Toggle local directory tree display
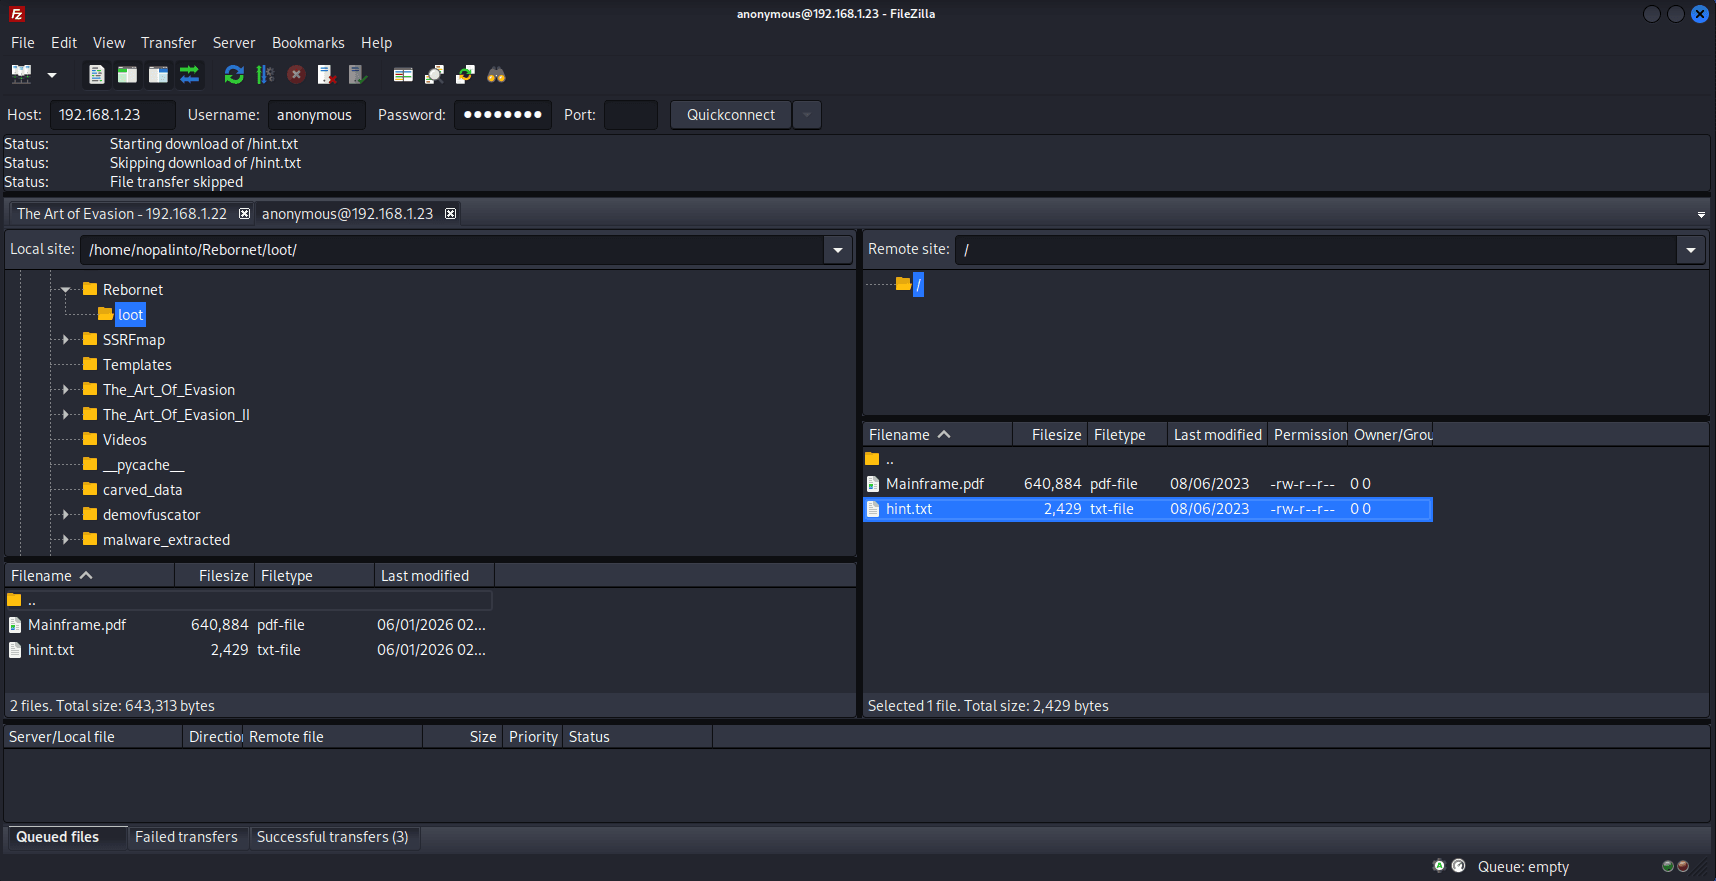Screen dimensions: 1716x881 [127, 74]
